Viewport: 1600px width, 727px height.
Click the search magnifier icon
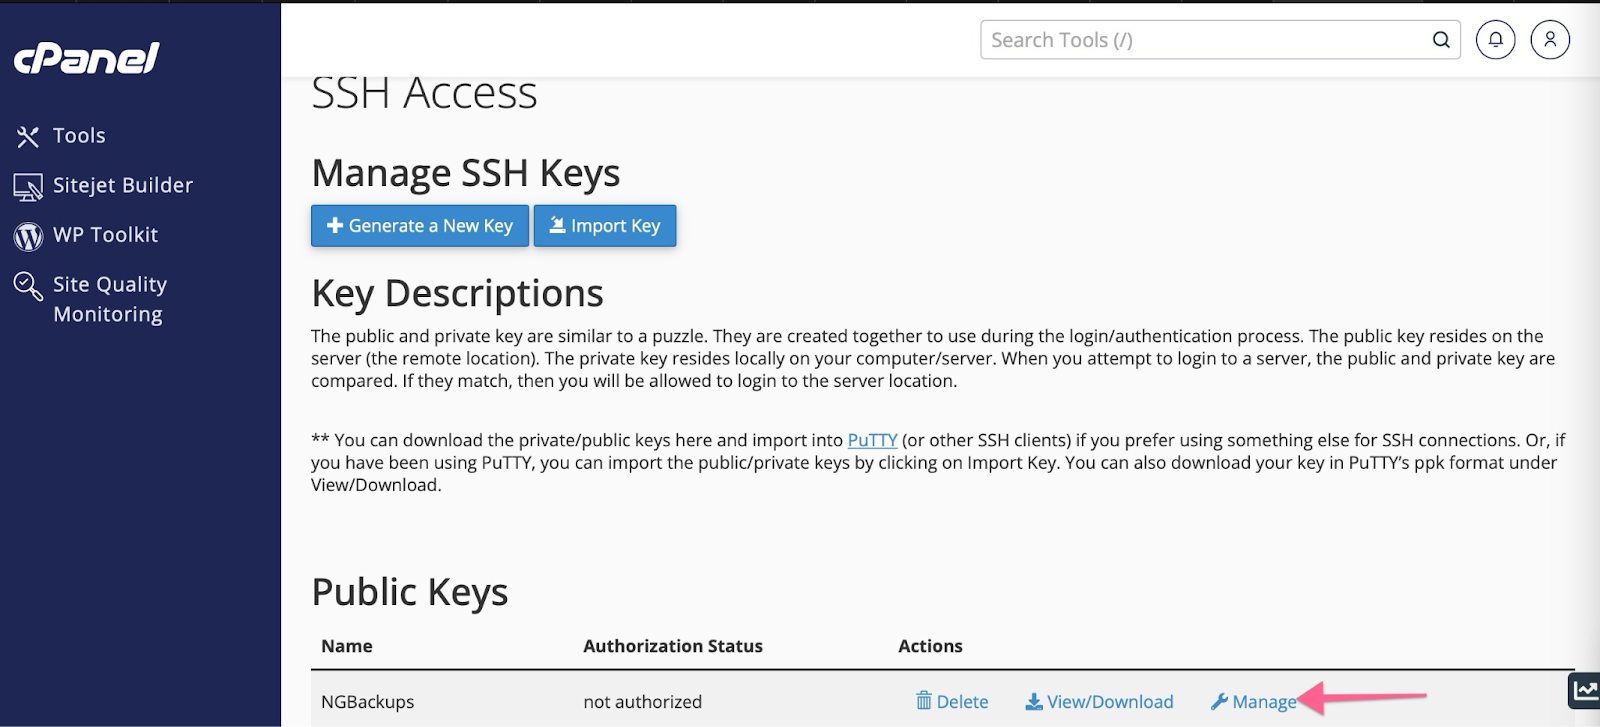click(1441, 40)
